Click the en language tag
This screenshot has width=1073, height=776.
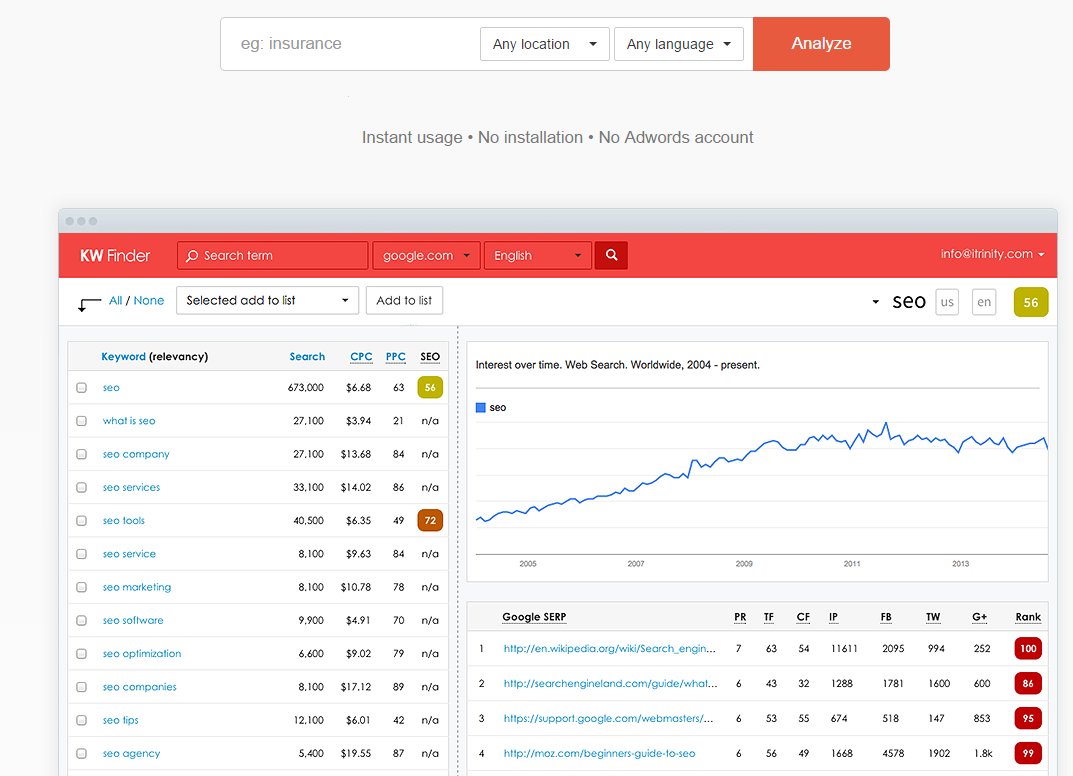pos(984,302)
